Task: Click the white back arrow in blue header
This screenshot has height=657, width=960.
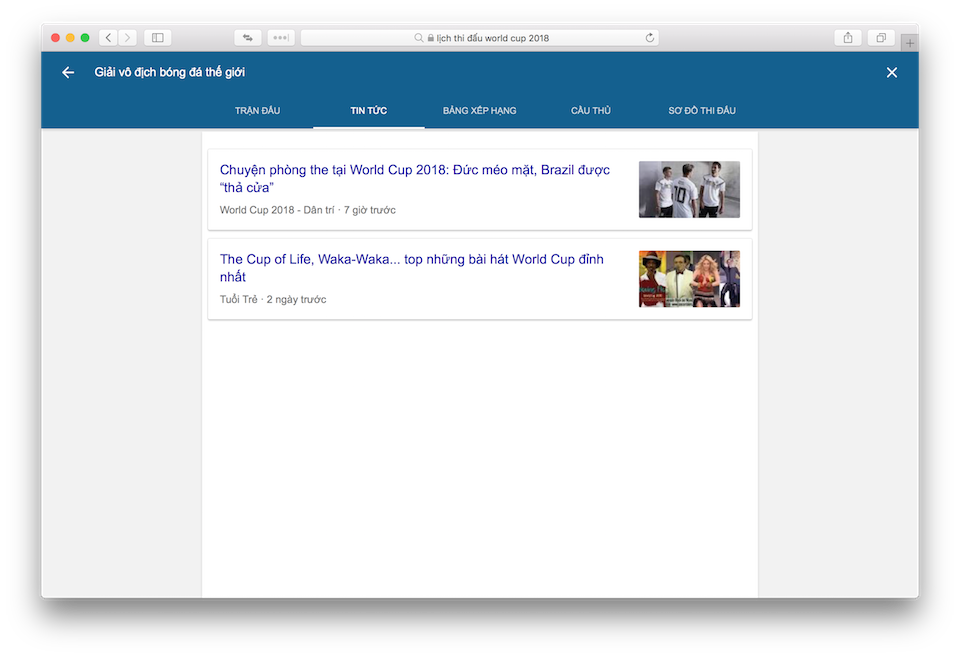Action: (68, 72)
